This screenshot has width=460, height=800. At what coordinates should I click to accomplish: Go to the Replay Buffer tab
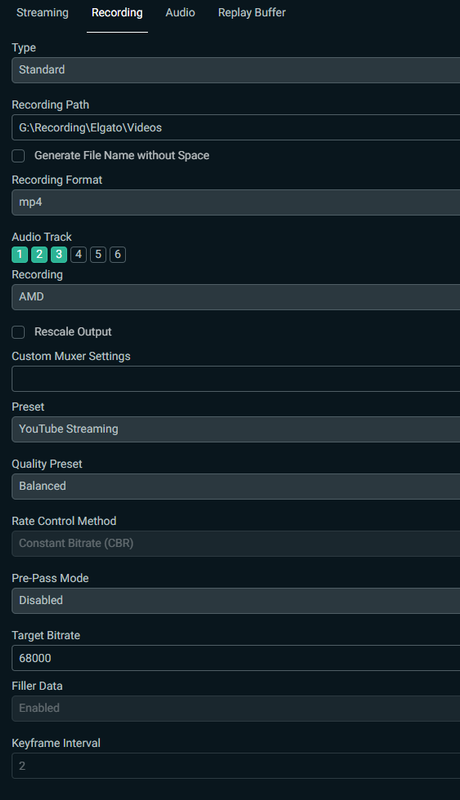252,13
